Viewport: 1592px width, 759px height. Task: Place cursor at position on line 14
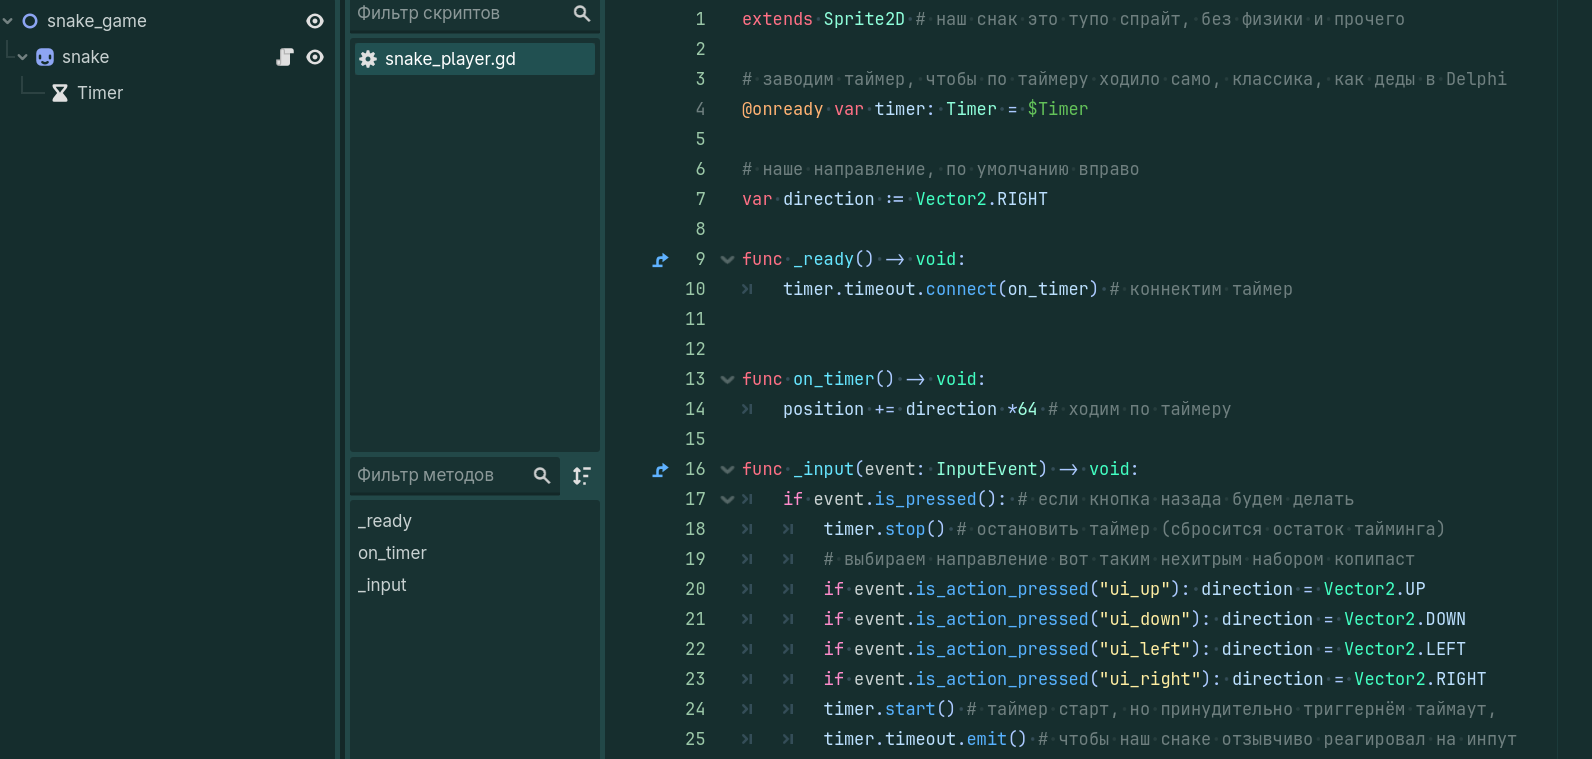pos(824,409)
